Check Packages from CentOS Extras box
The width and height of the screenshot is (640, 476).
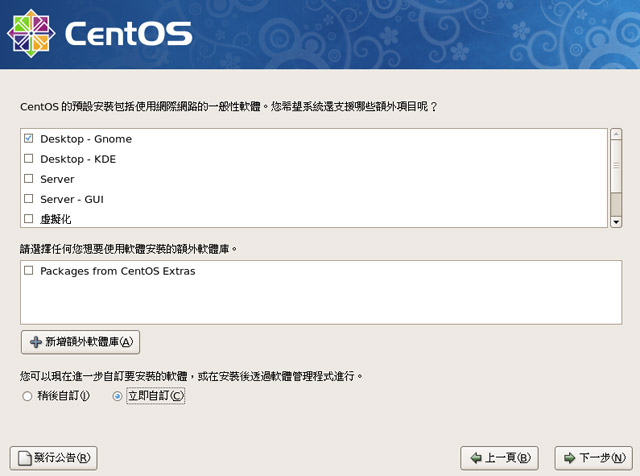pyautogui.click(x=29, y=271)
